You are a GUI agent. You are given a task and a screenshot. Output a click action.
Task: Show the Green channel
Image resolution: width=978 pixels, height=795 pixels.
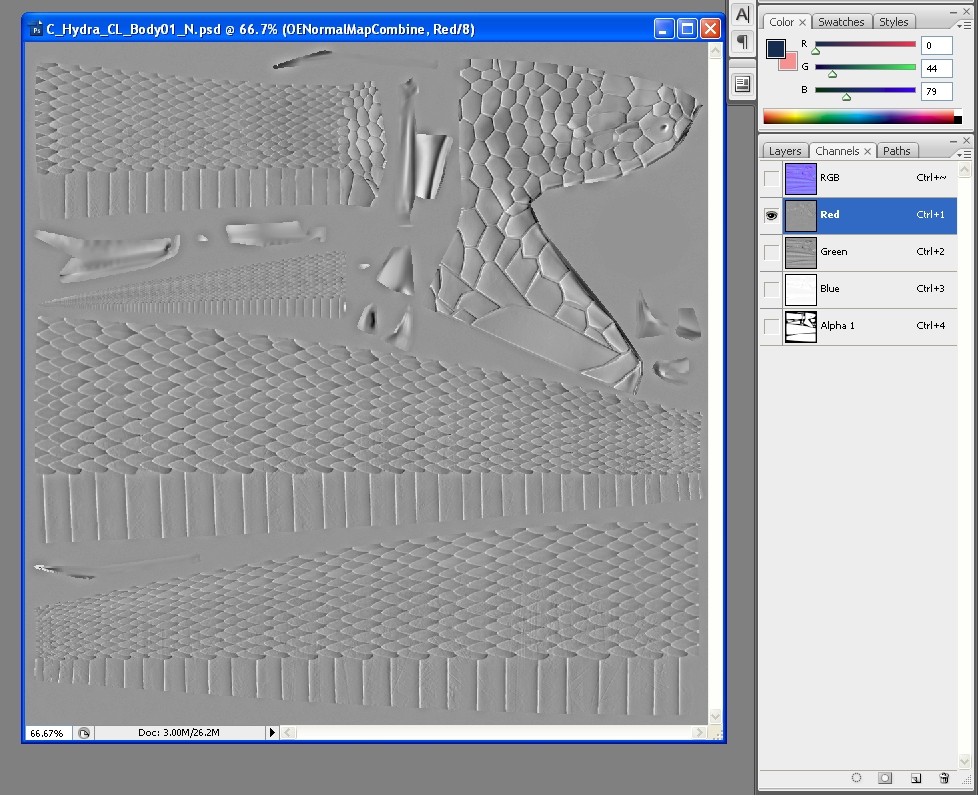(x=771, y=252)
